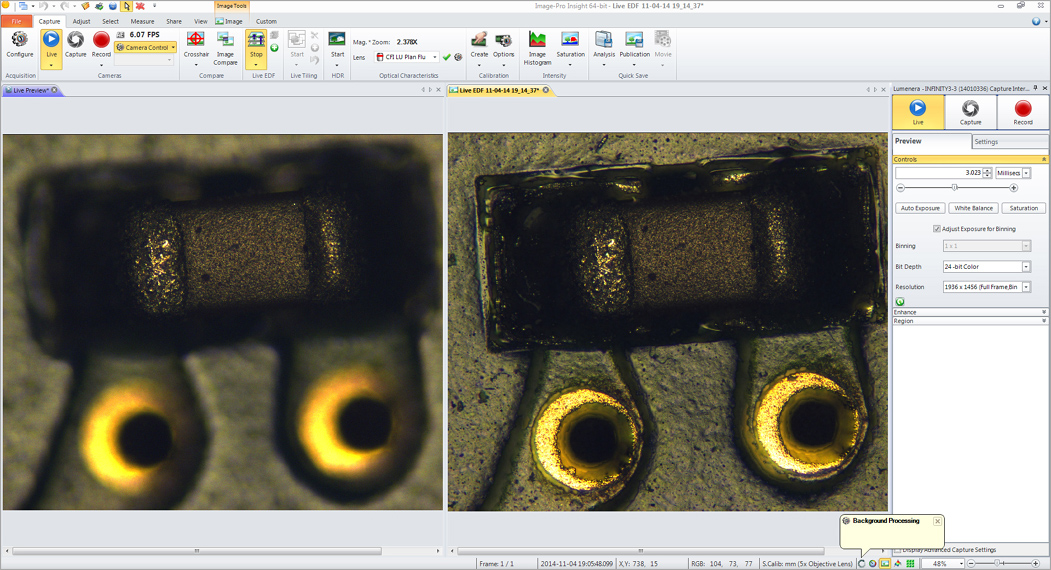
Task: Switch to the Image tools tab
Action: (x=229, y=21)
